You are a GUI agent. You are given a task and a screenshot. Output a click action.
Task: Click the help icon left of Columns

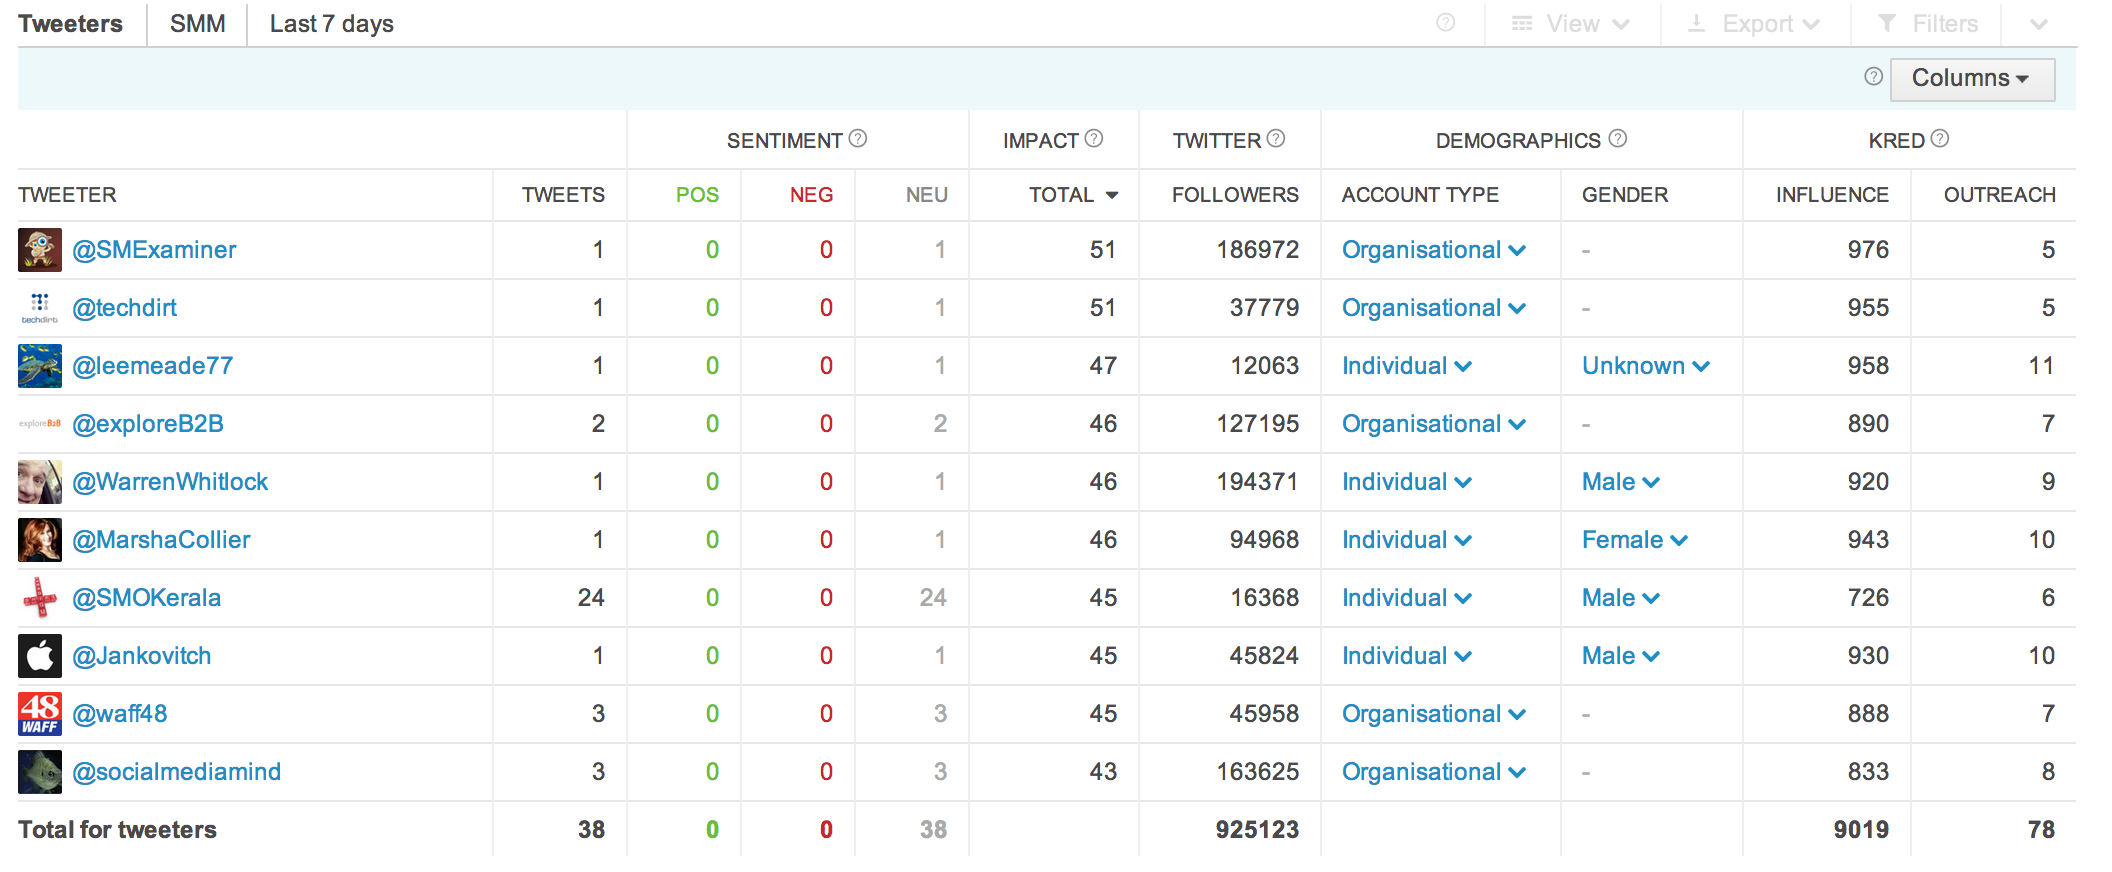[1873, 77]
